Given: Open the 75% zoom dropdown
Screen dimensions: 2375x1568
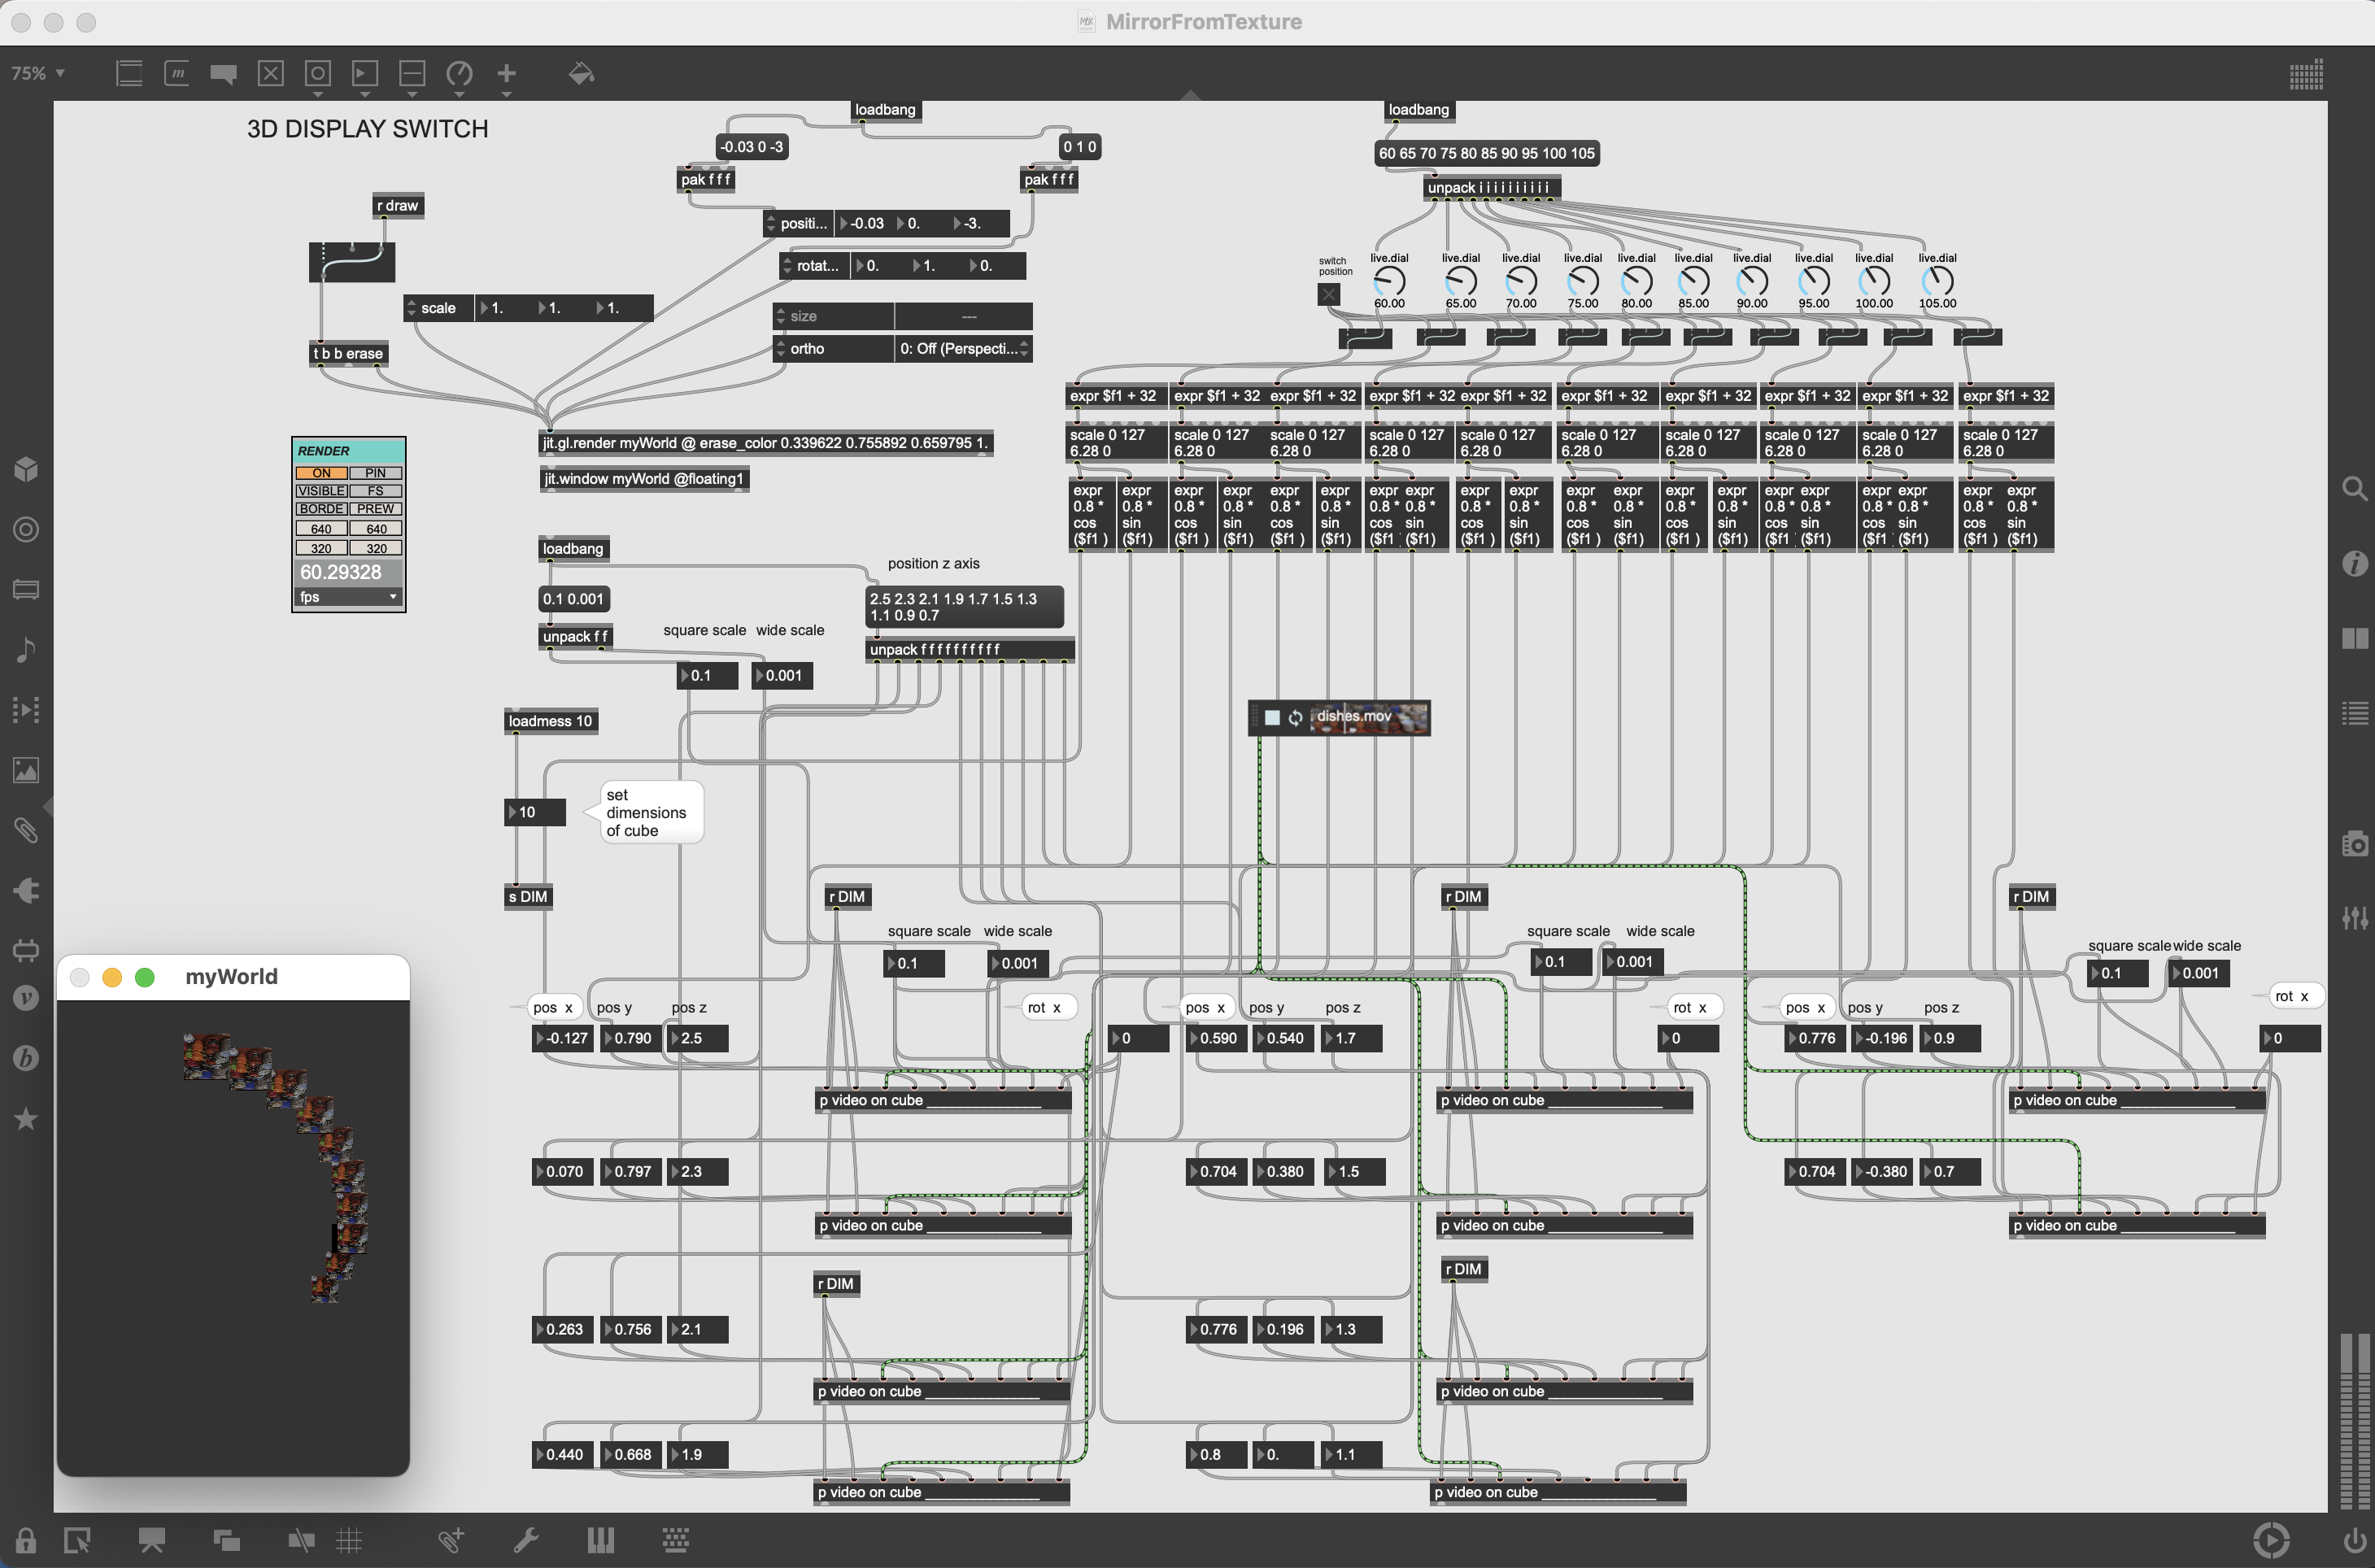Looking at the screenshot, I should [x=38, y=73].
